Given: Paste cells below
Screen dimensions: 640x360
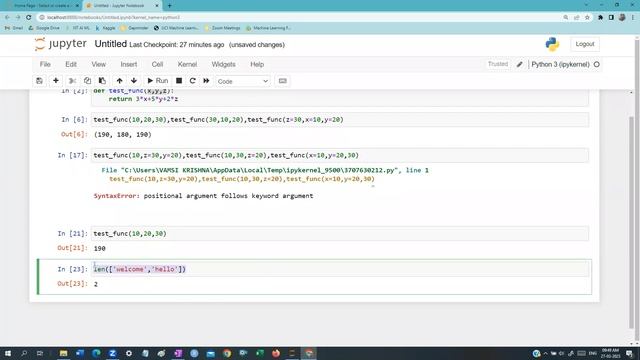Looking at the screenshot, I should click(x=102, y=81).
